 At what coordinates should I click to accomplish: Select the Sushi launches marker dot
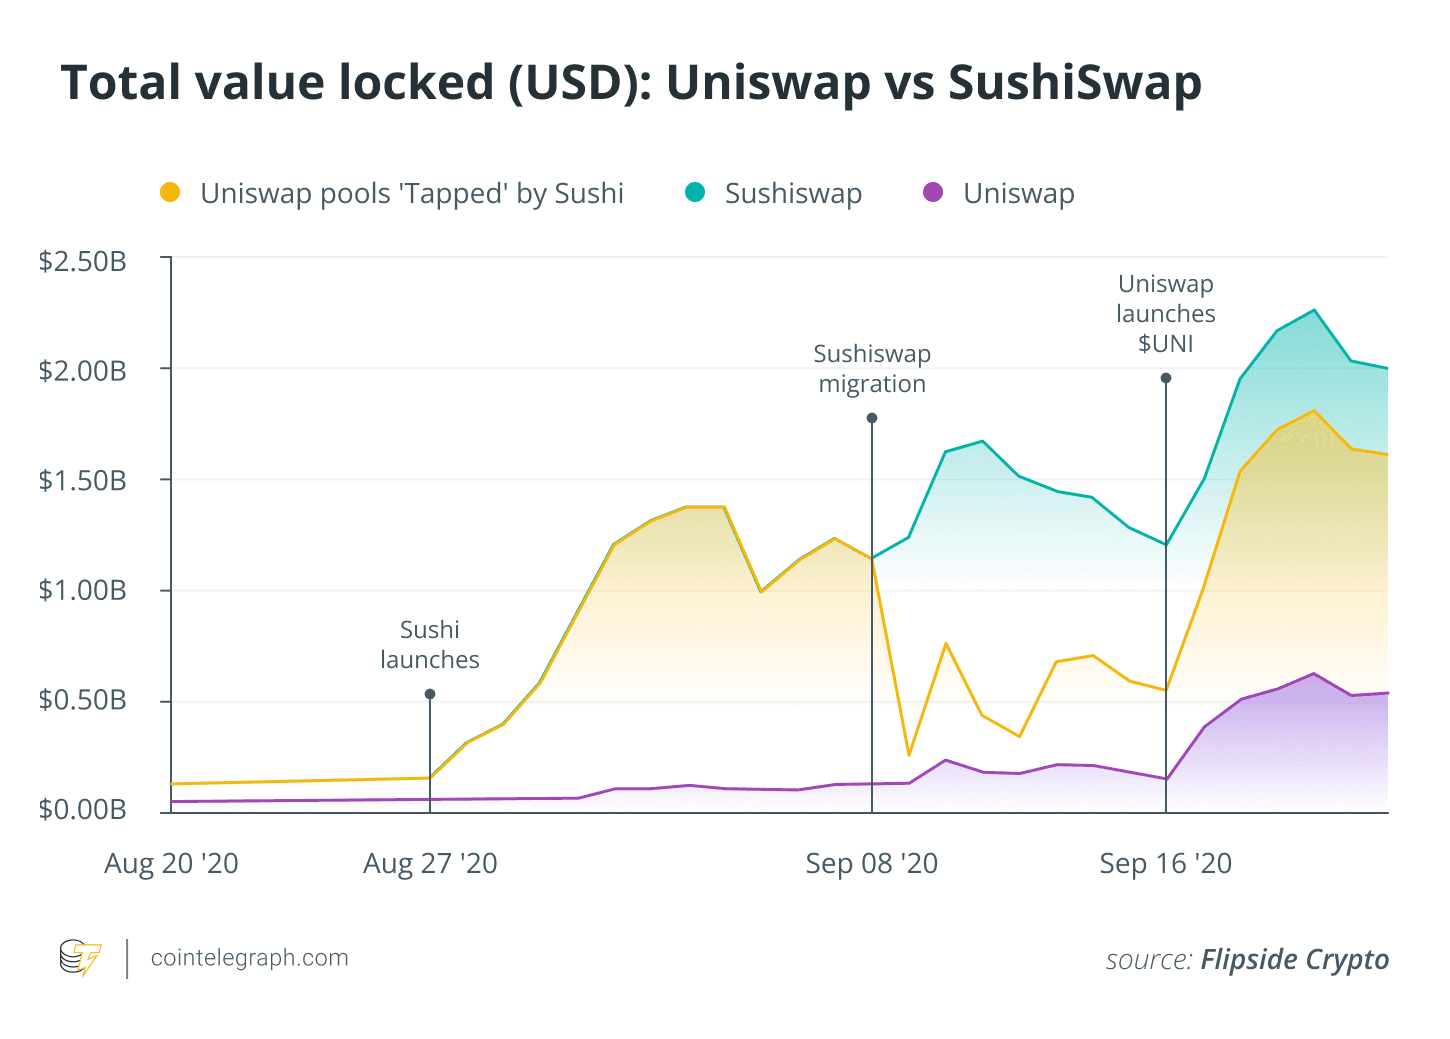tap(430, 694)
